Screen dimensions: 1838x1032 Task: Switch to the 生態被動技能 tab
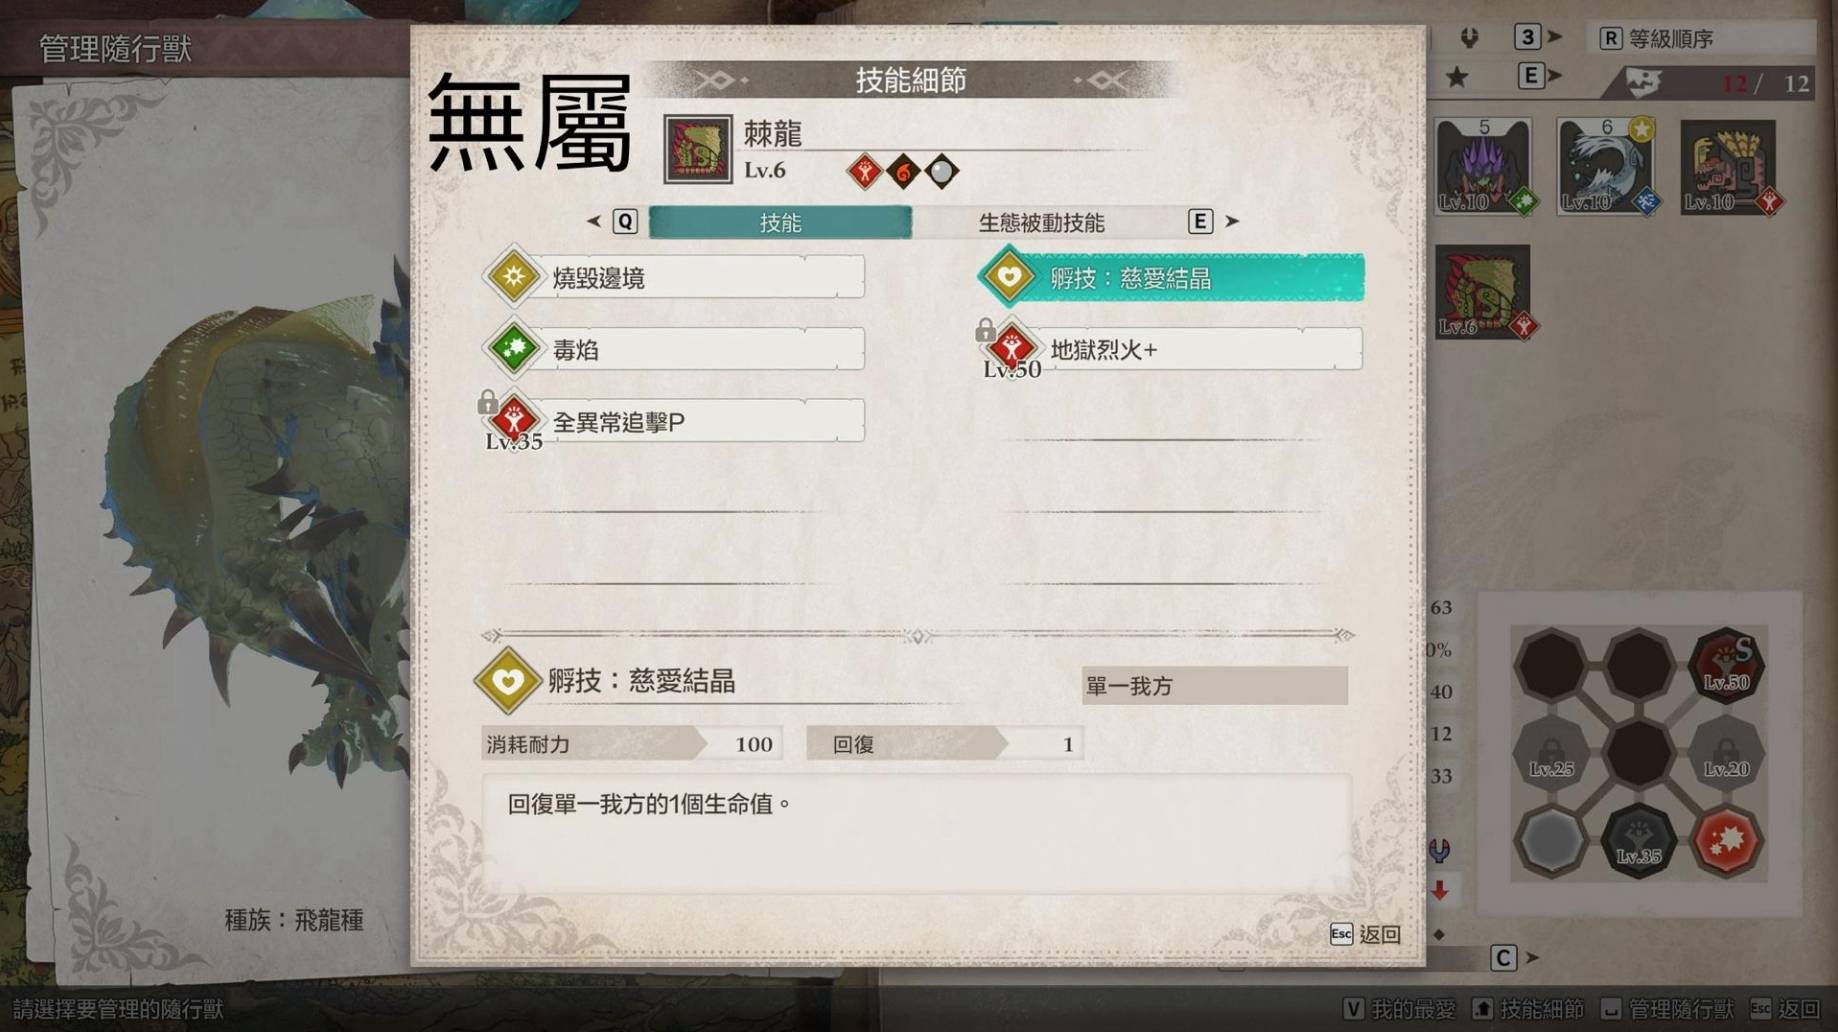tap(1041, 222)
